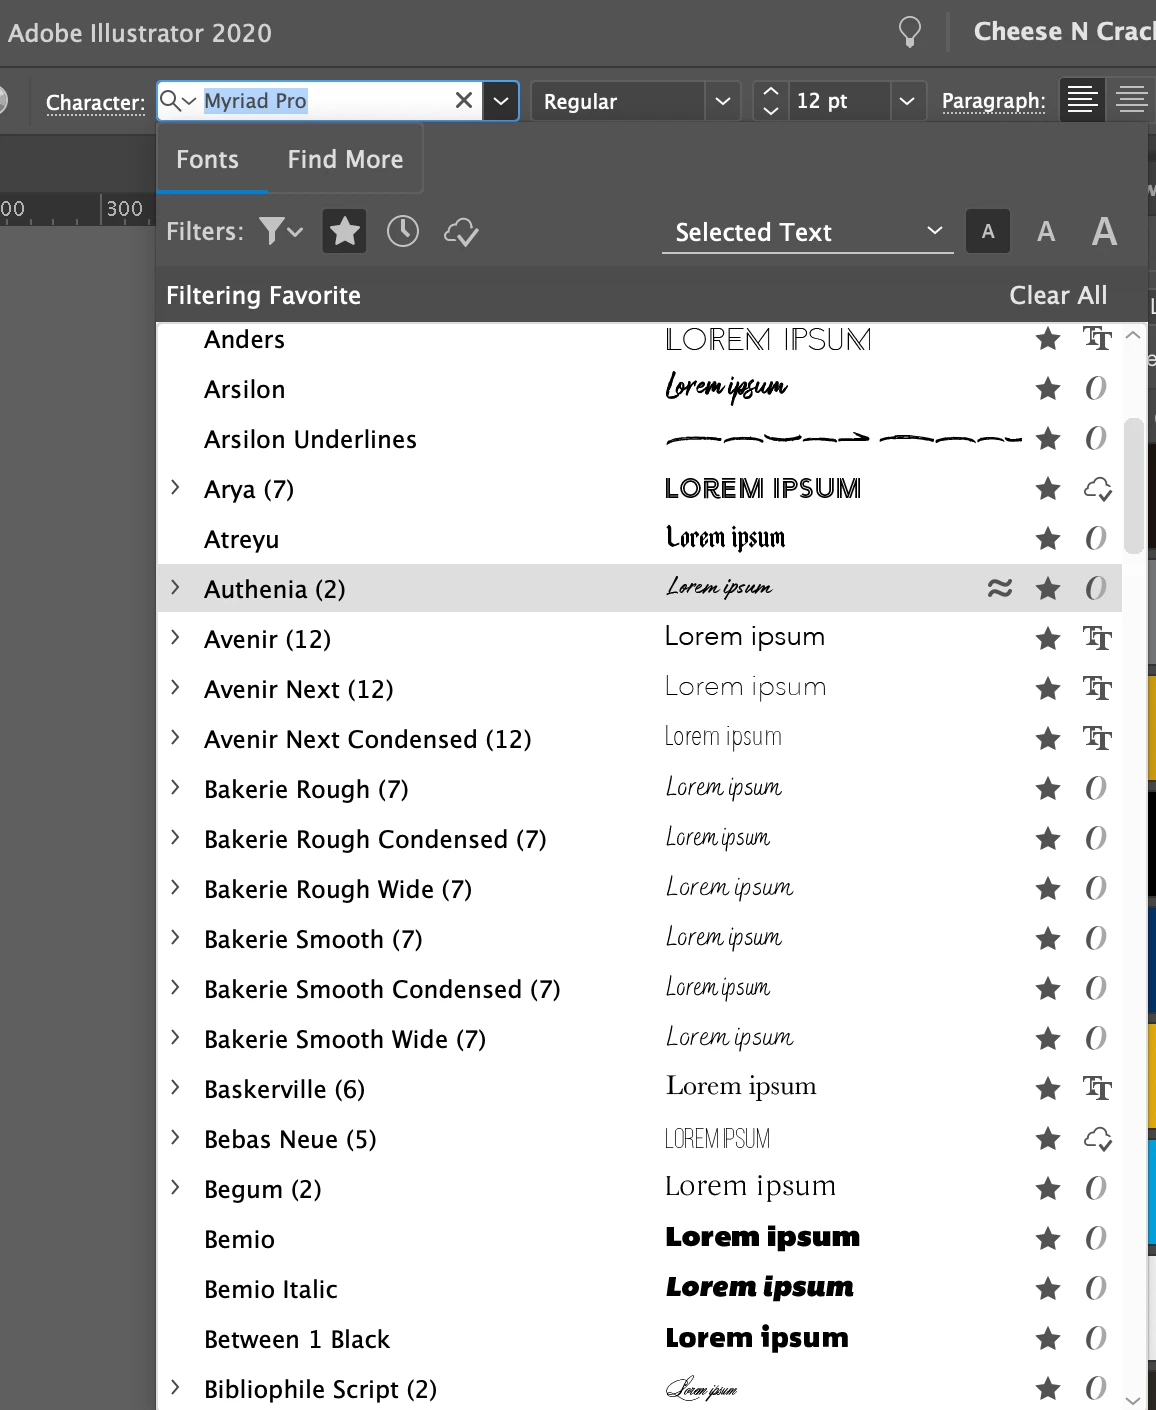This screenshot has width=1156, height=1410.
Task: Select Bakerie Rough Condensed font
Action: tap(639, 839)
